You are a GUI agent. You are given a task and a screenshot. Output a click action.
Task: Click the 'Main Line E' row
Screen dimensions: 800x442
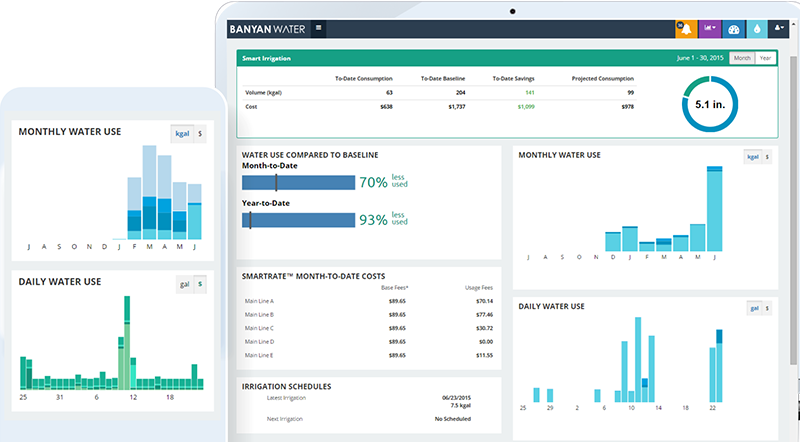click(368, 355)
